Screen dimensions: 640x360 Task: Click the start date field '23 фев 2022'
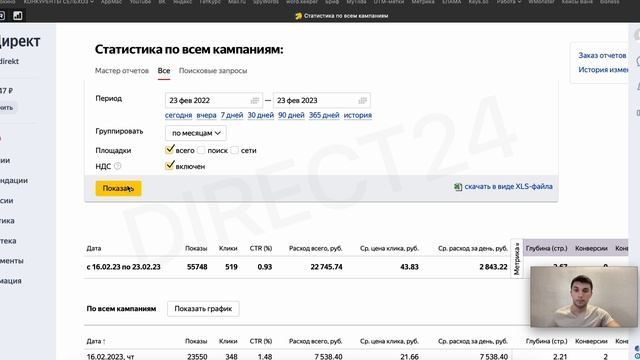click(213, 100)
